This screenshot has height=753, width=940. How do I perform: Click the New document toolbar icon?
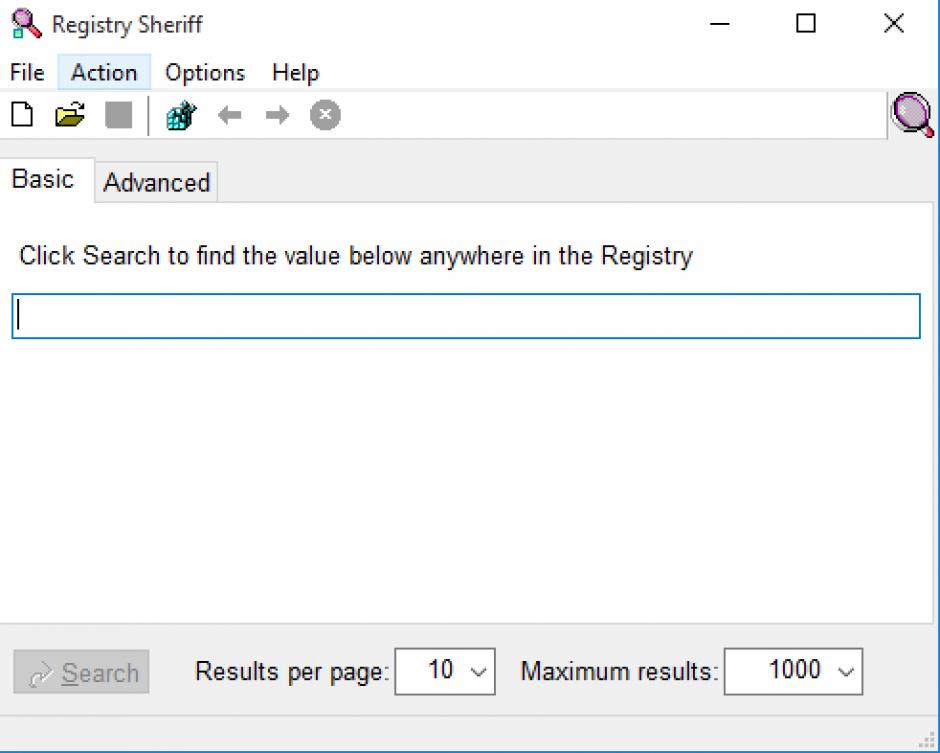point(23,115)
